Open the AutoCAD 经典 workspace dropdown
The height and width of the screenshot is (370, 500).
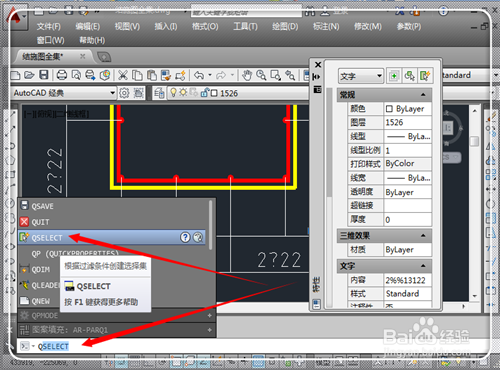pyautogui.click(x=64, y=93)
